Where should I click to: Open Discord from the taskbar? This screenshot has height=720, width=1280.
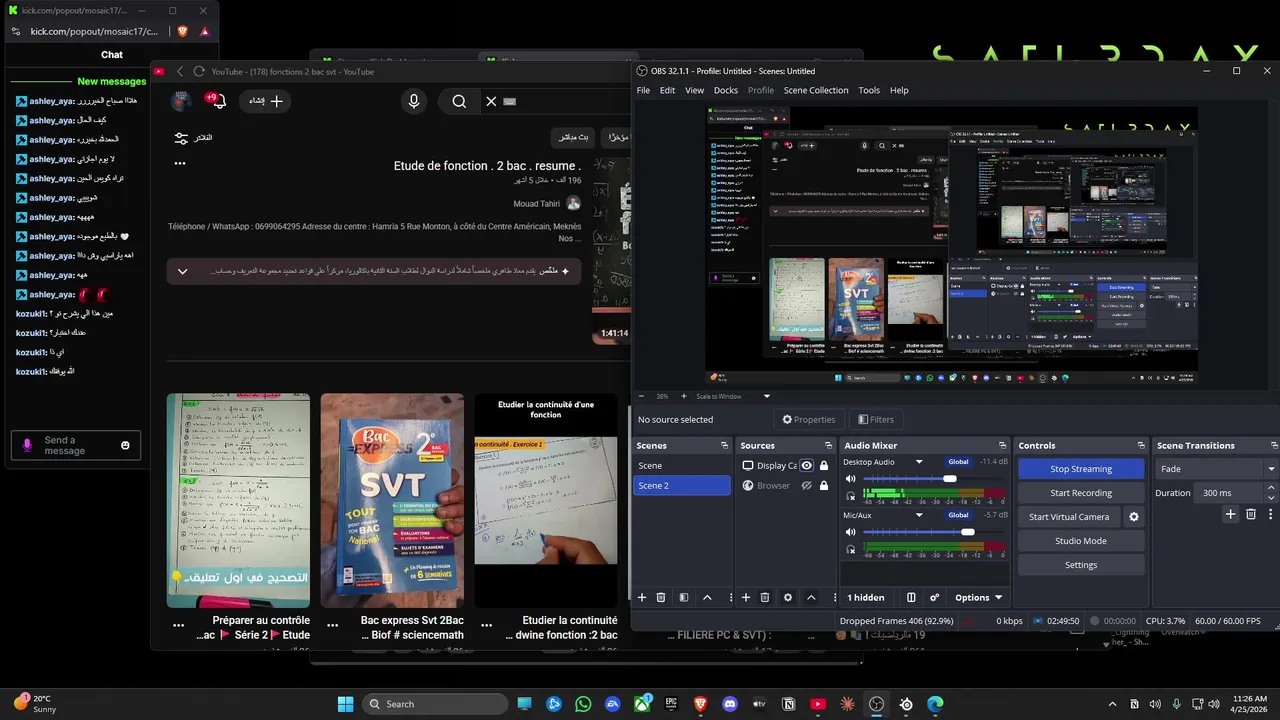pyautogui.click(x=730, y=704)
